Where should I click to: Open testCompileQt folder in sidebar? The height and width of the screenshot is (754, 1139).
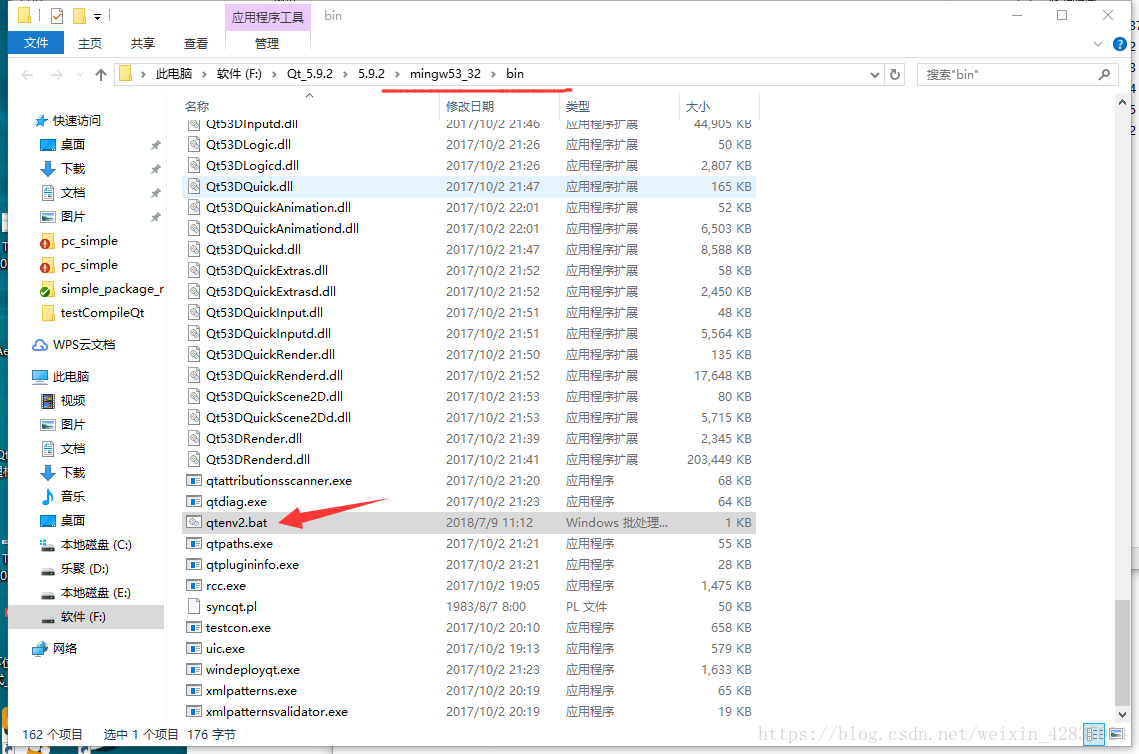pos(102,313)
